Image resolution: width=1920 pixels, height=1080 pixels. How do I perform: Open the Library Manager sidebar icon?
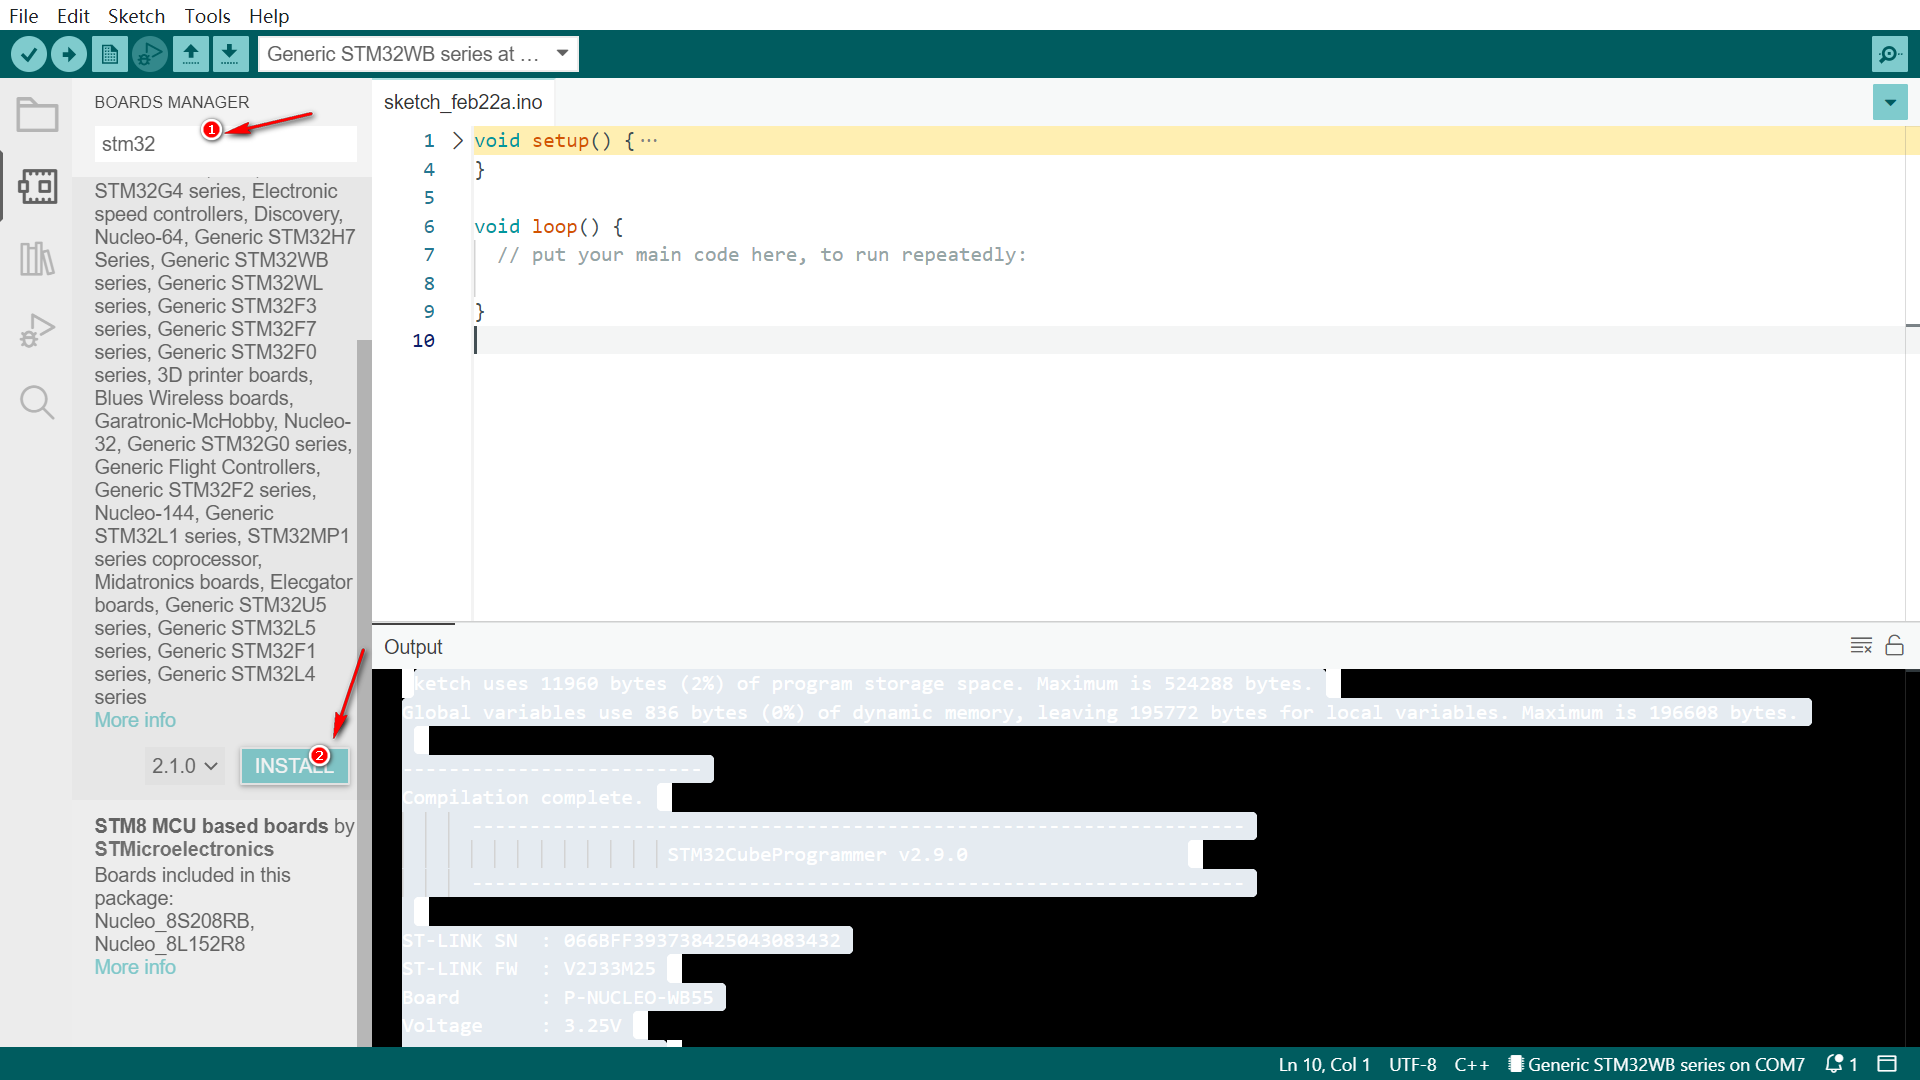37,259
